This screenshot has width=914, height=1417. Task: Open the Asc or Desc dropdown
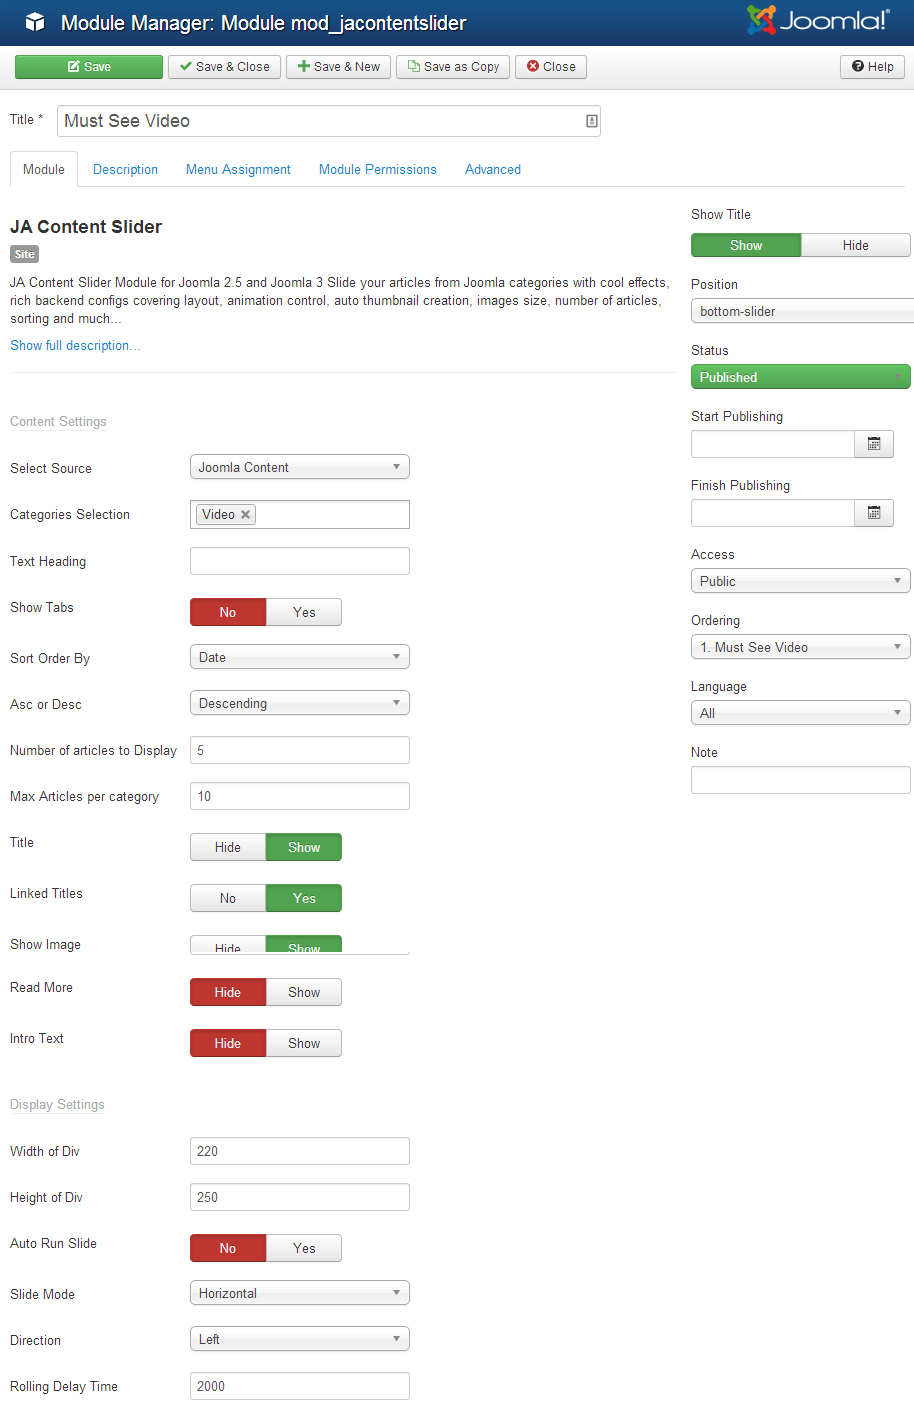[x=300, y=703]
